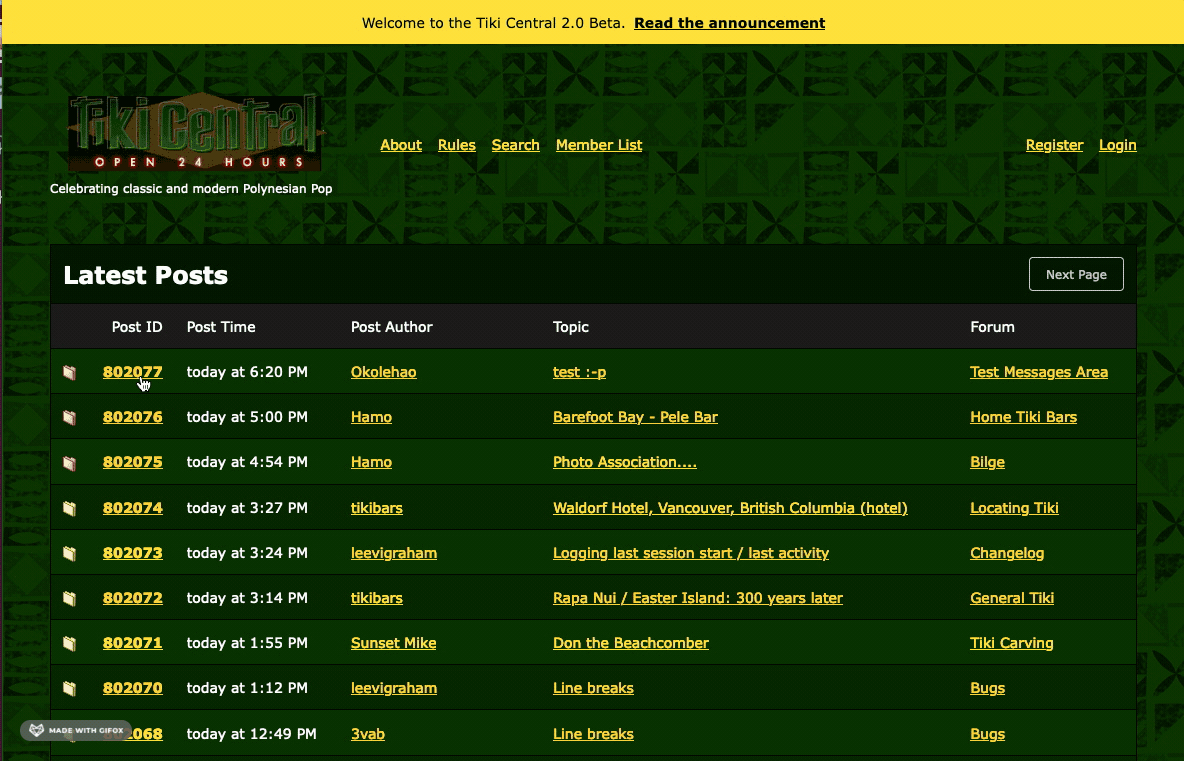The height and width of the screenshot is (761, 1184).
Task: Click the Register link
Action: pos(1054,145)
